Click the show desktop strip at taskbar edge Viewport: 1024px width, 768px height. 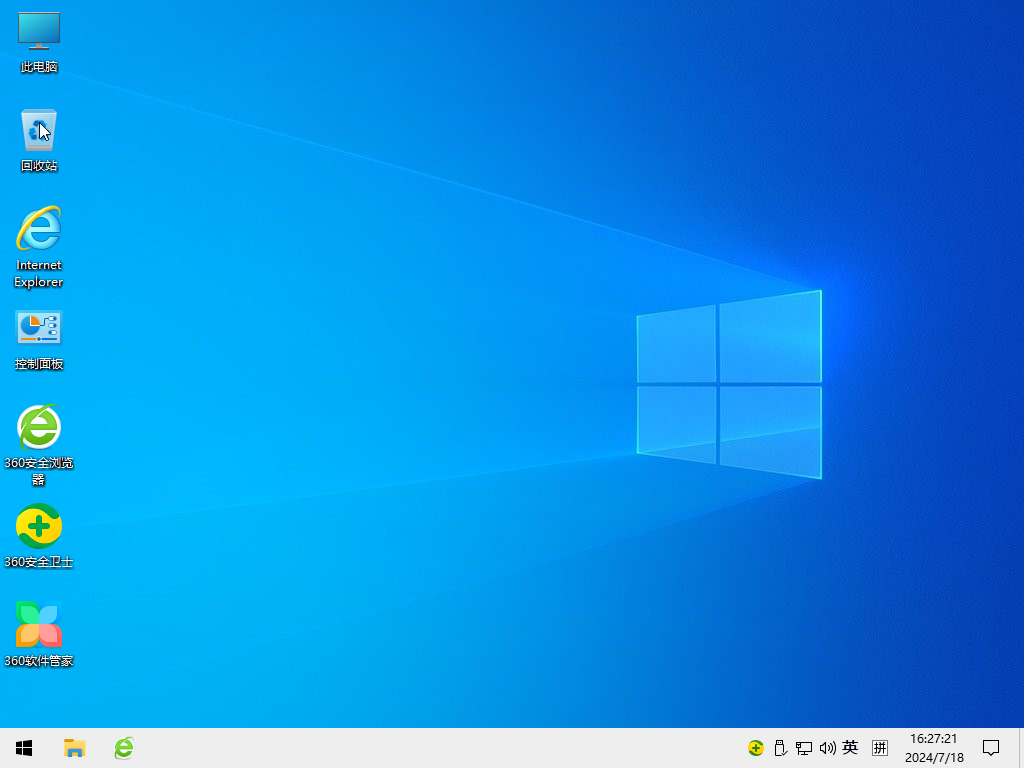[1021, 747]
